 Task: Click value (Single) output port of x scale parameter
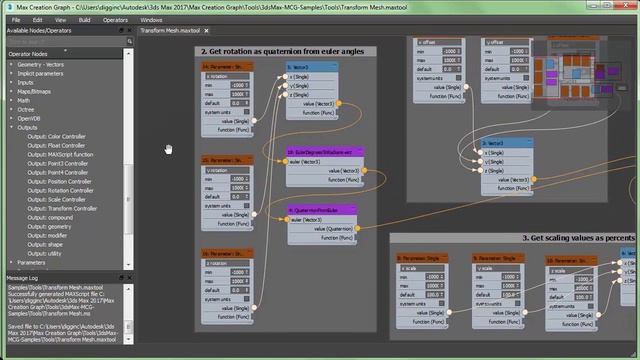click(449, 313)
